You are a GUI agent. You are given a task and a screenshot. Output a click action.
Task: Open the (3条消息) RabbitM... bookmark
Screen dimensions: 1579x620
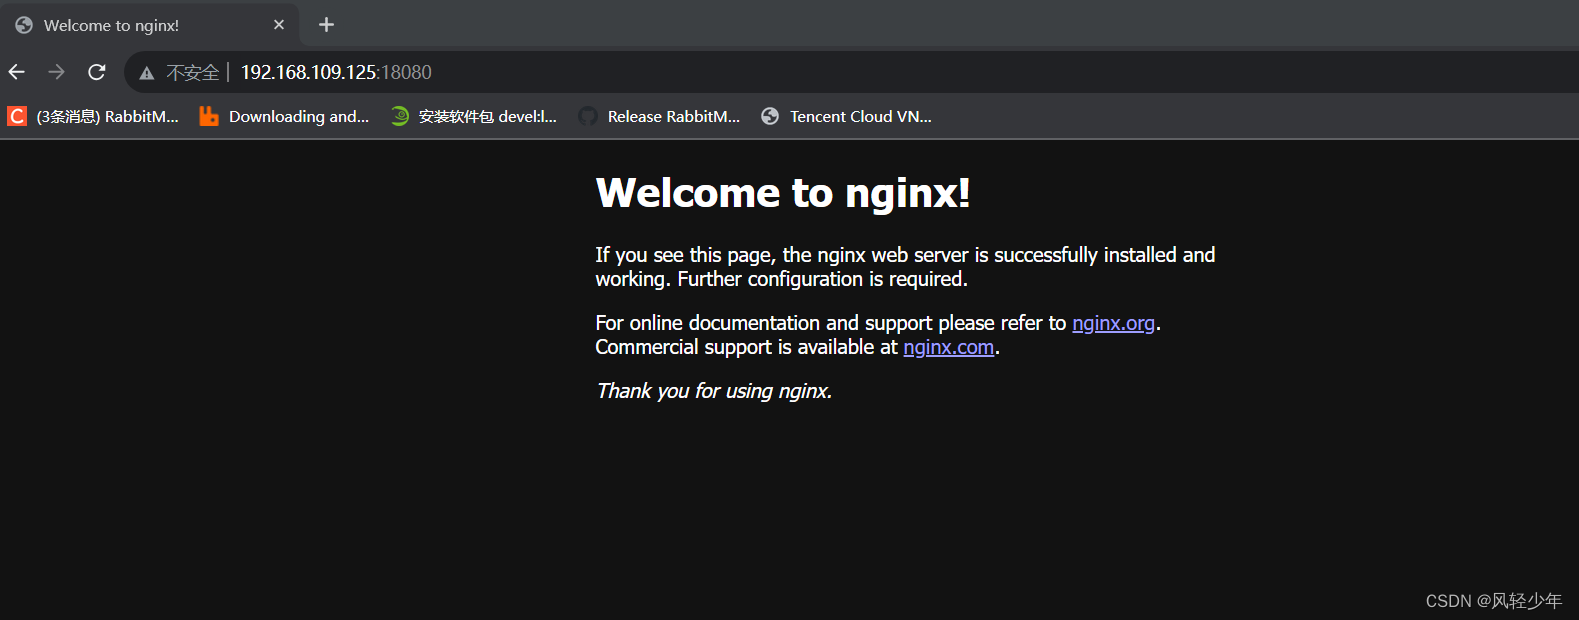[93, 116]
